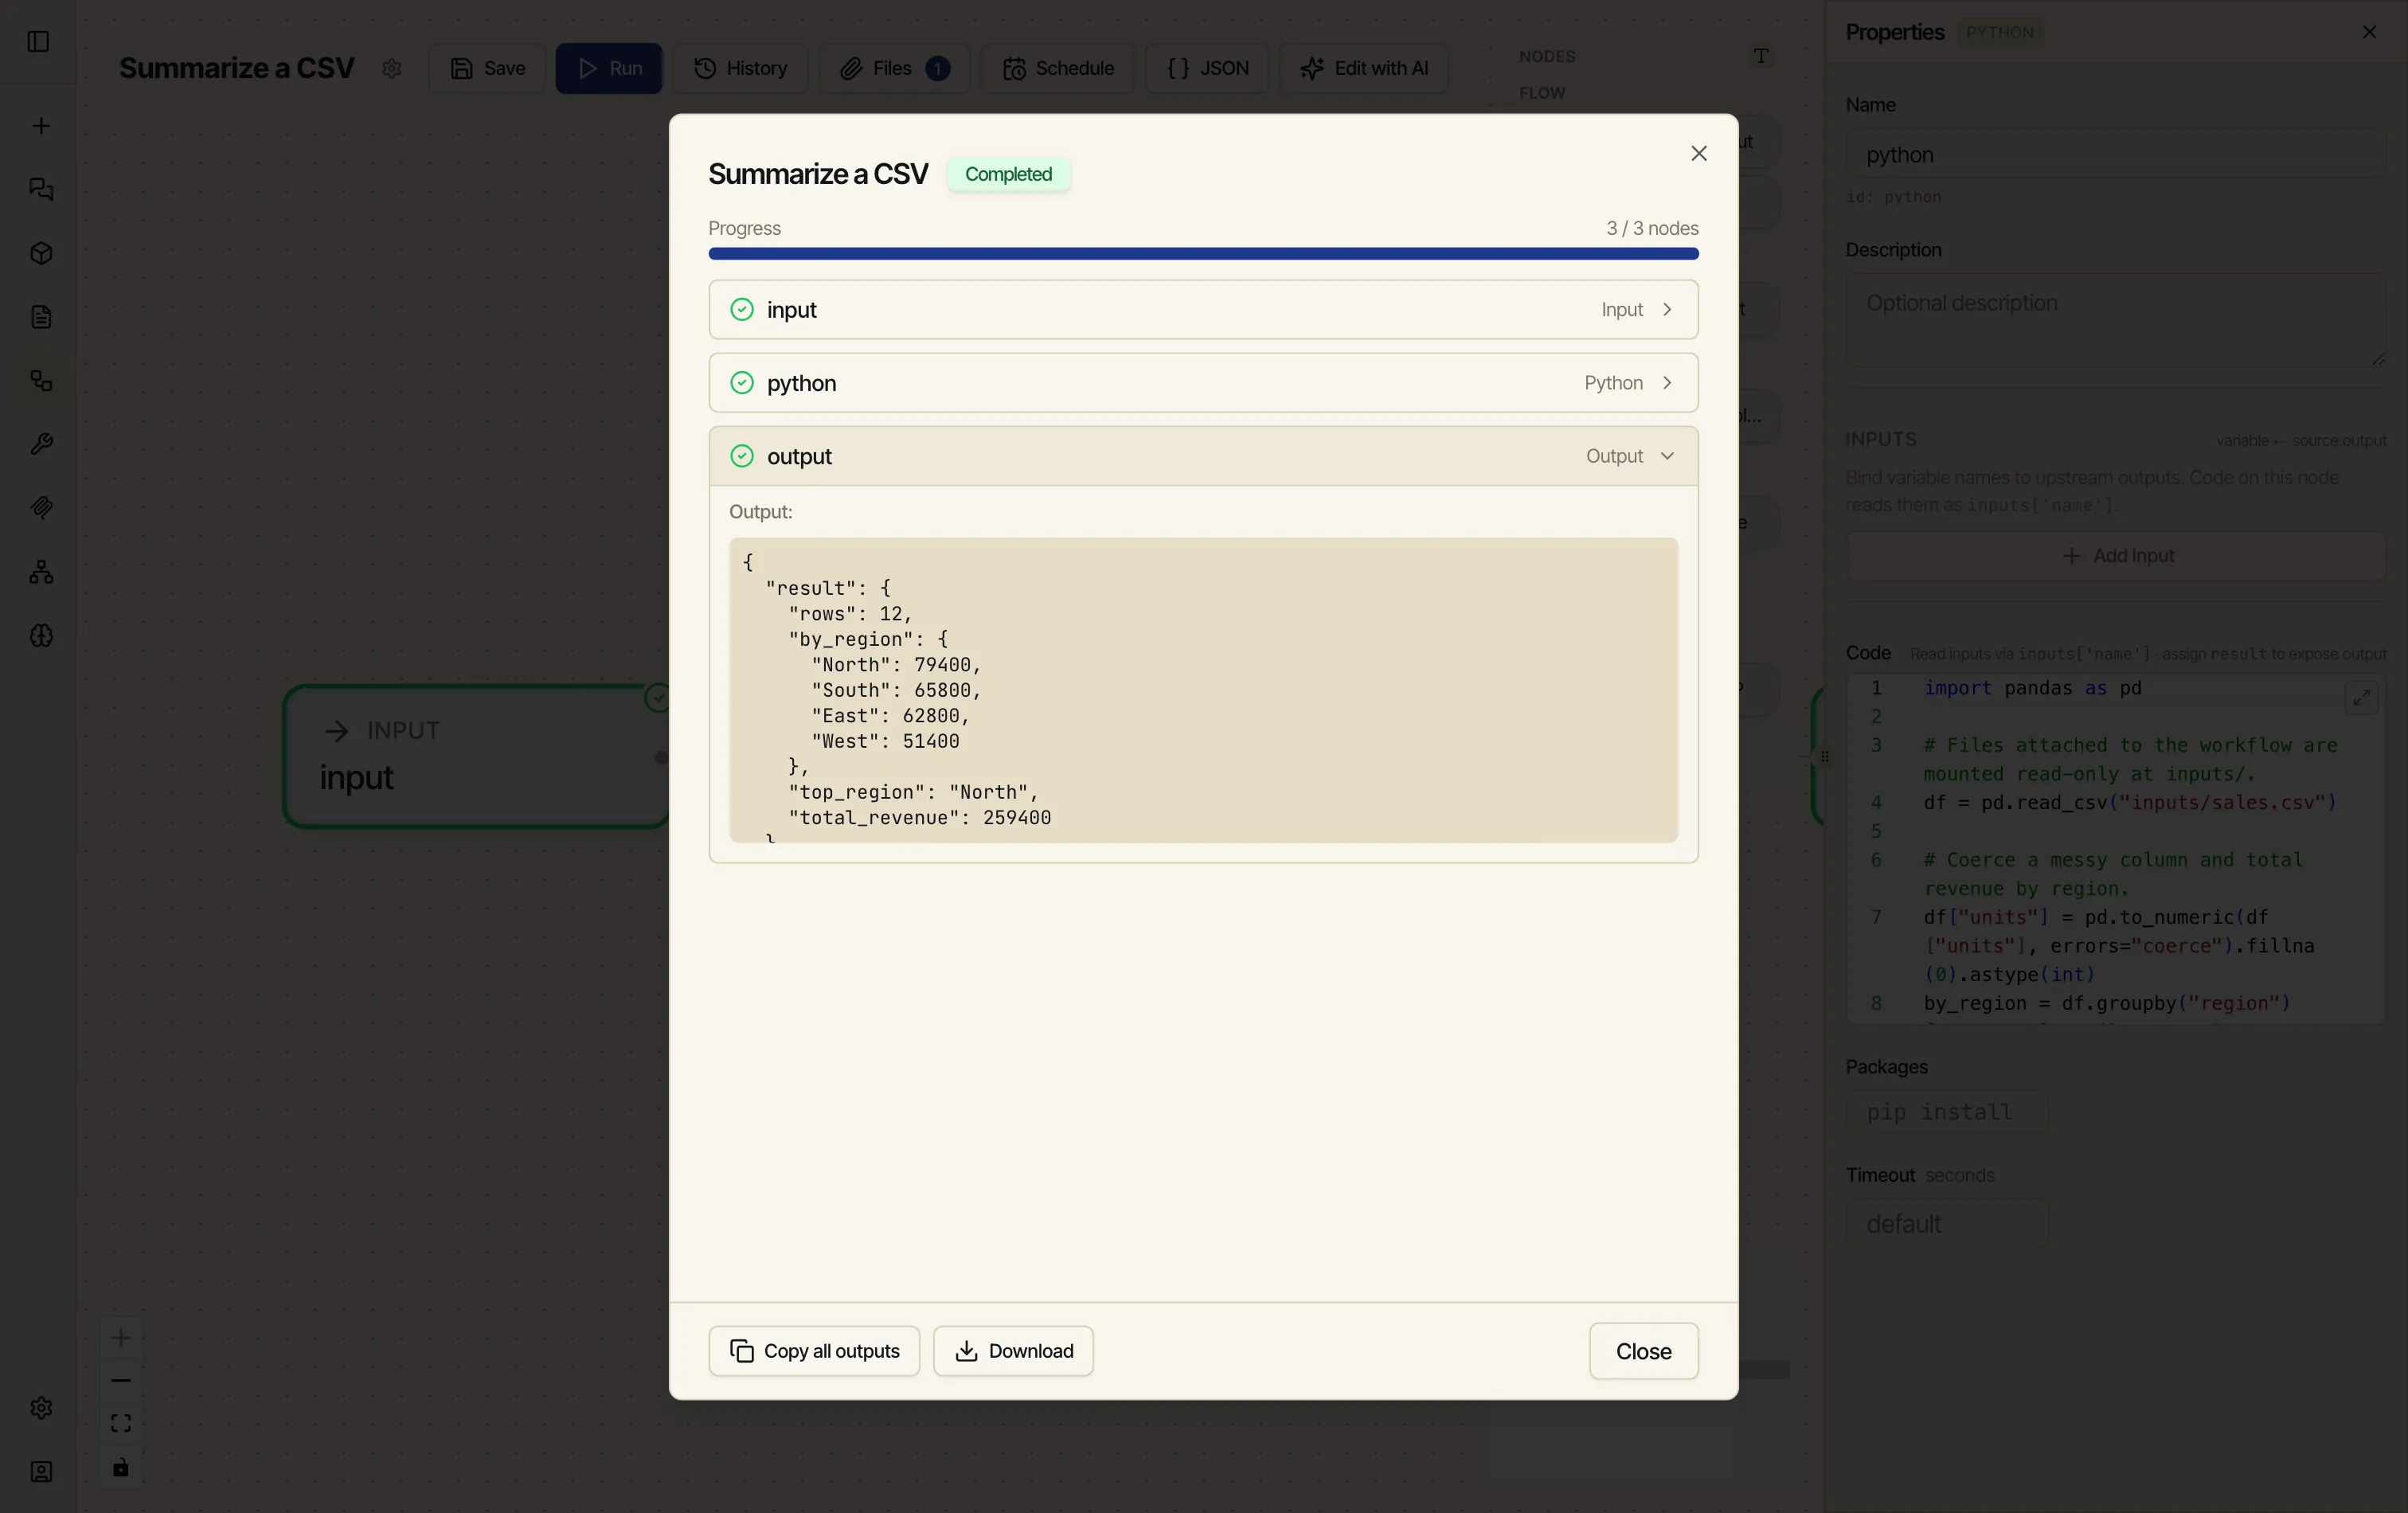Expand the python node result row

click(x=1203, y=383)
